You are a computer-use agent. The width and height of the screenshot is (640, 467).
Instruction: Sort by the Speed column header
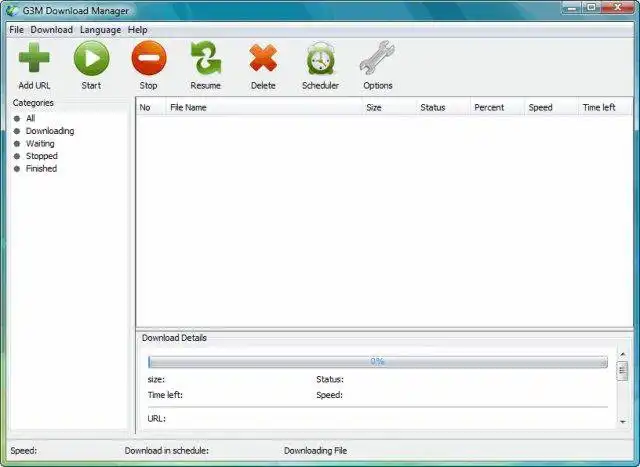[x=551, y=107]
